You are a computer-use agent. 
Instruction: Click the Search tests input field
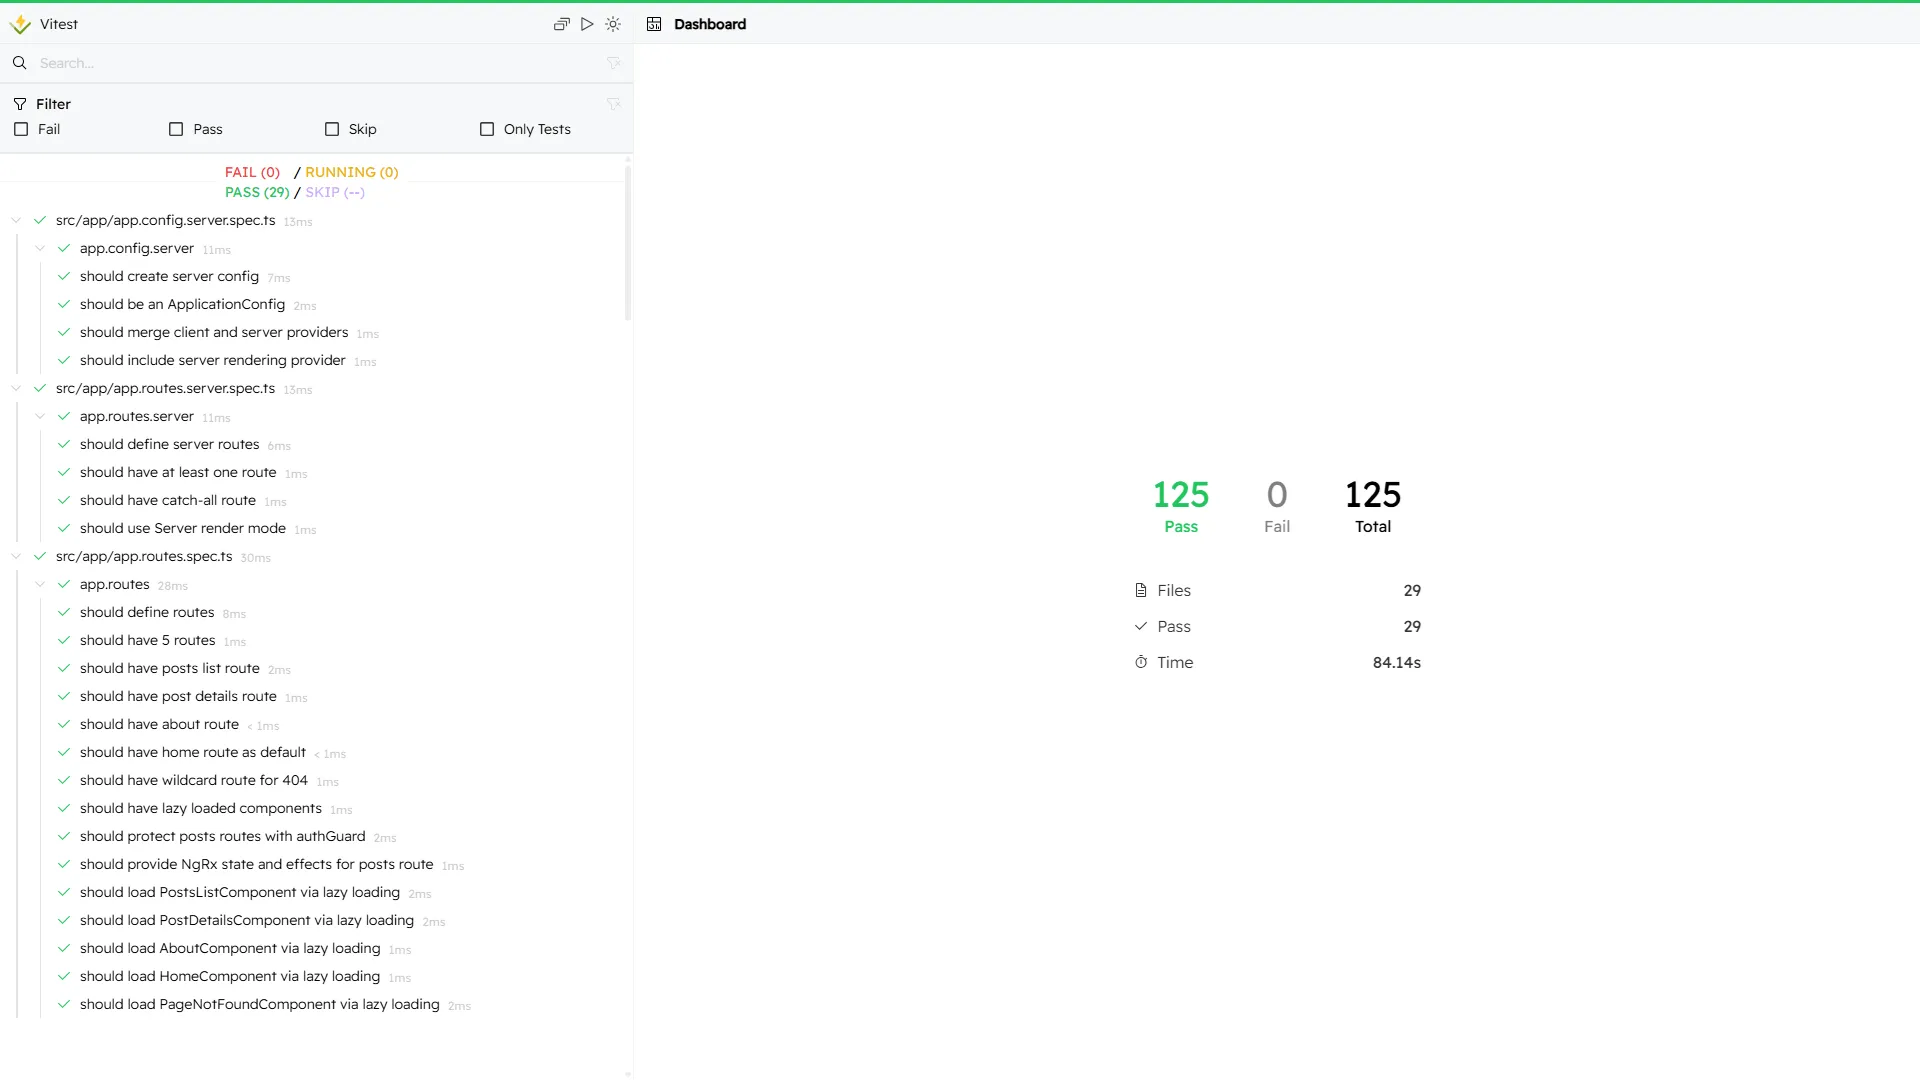[300, 63]
